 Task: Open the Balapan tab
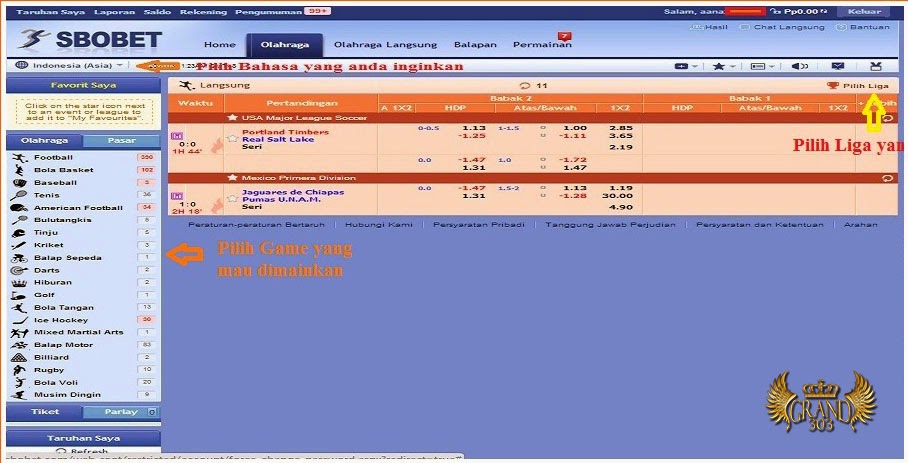pyautogui.click(x=475, y=45)
